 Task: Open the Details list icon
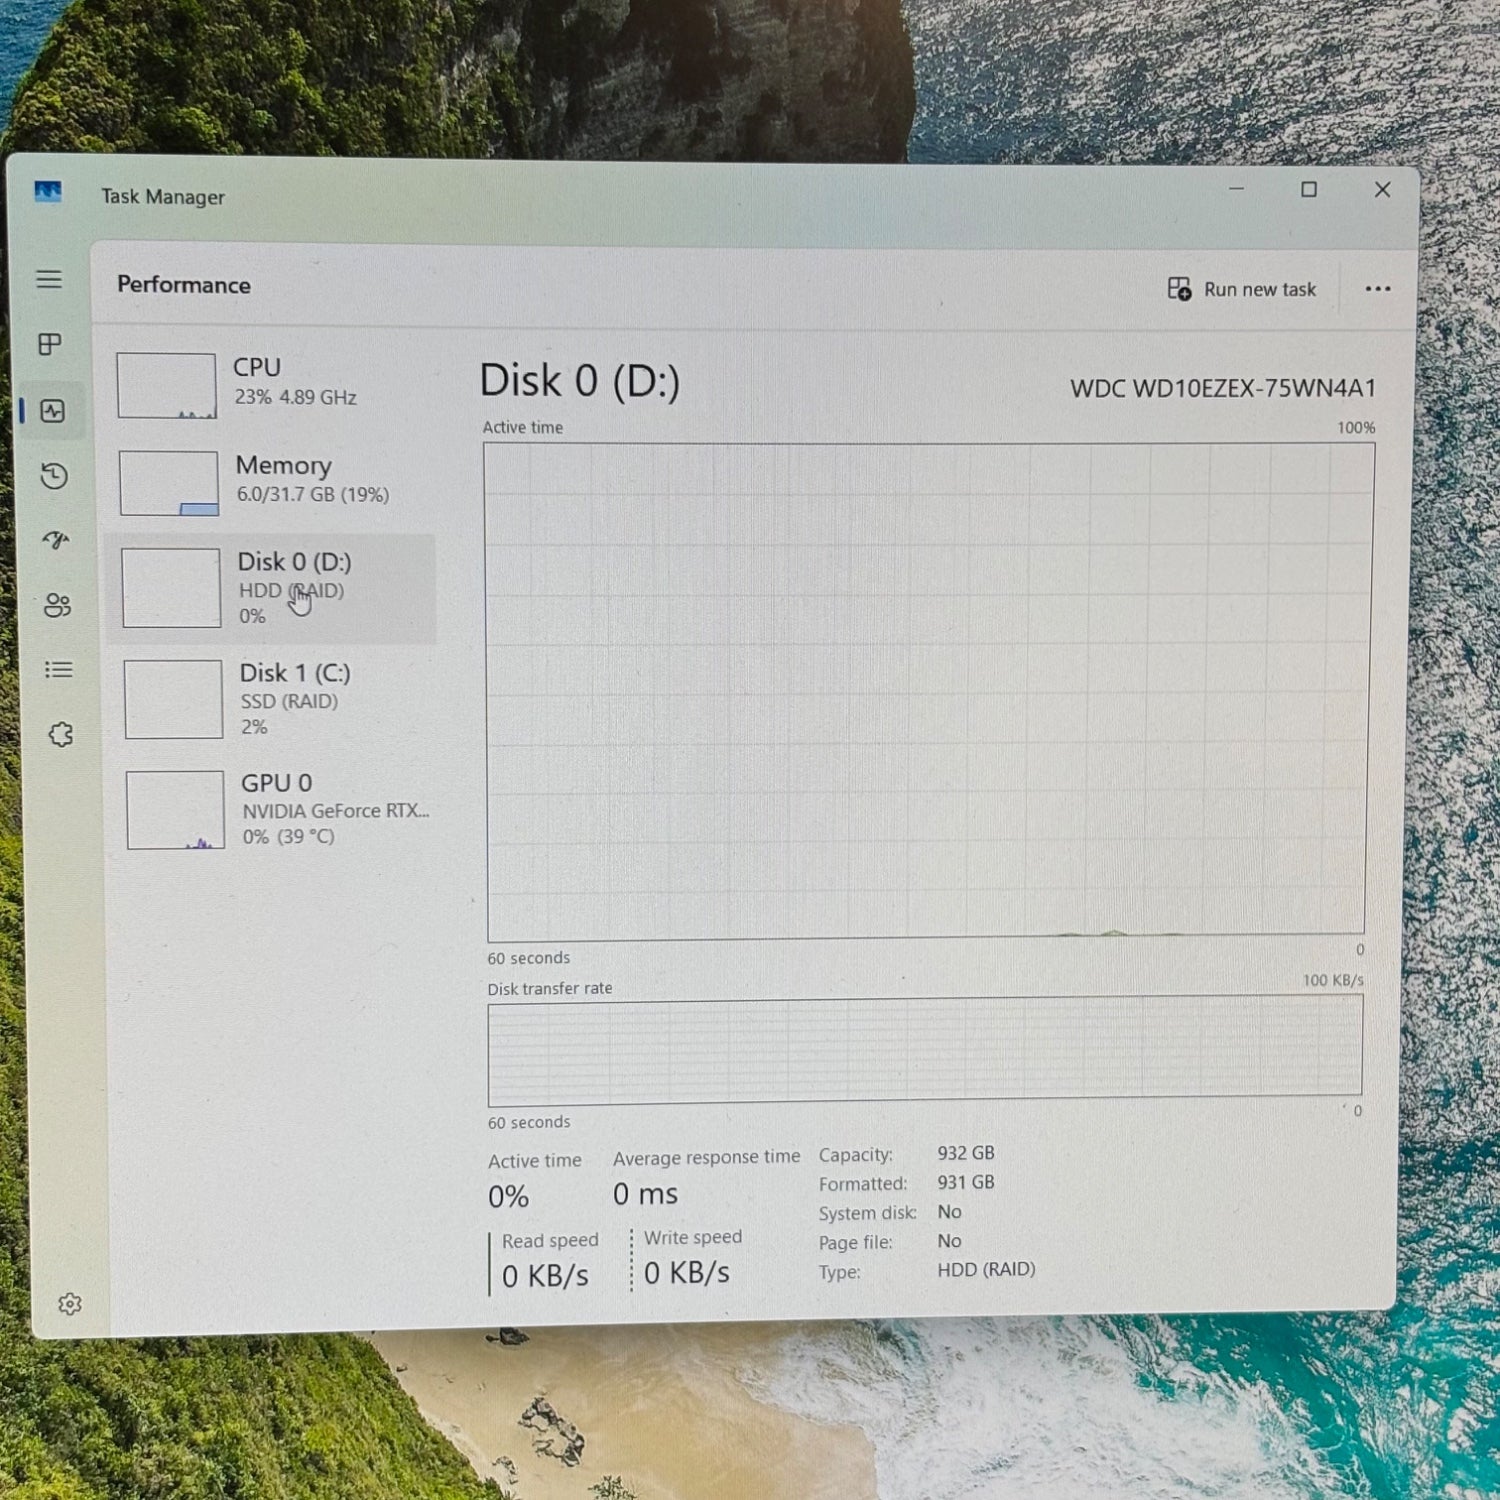(x=59, y=669)
